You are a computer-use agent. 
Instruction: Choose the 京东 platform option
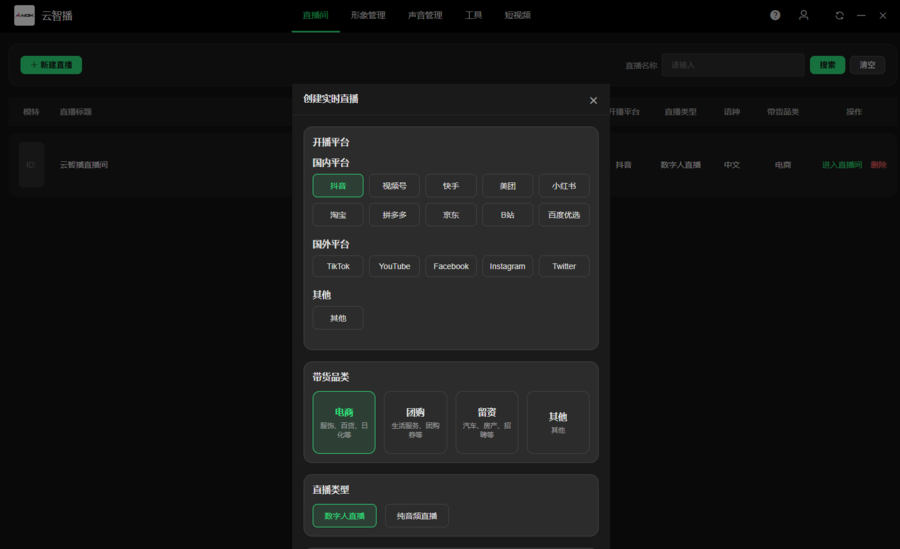[451, 215]
